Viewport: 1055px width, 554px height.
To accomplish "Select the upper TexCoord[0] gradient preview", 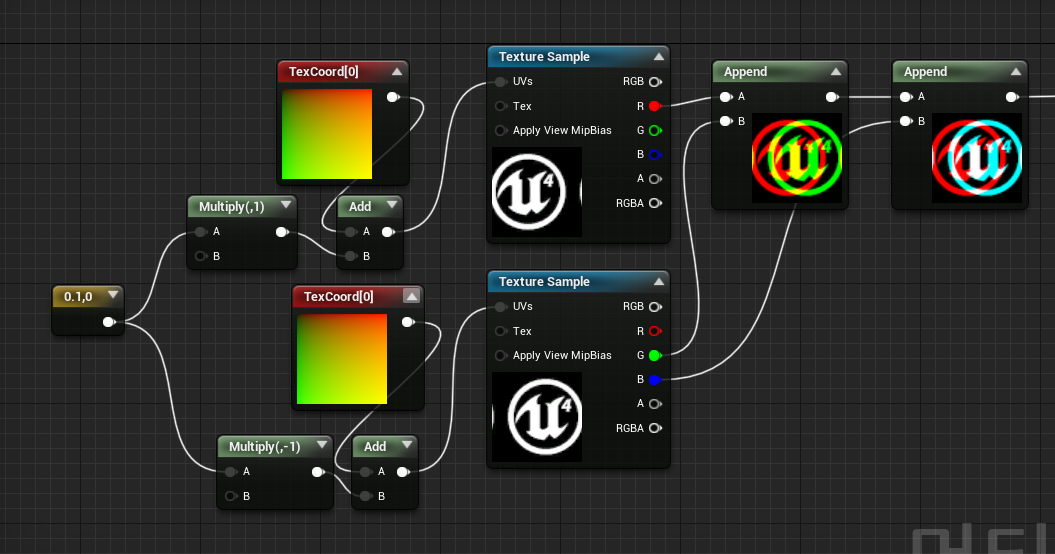I will 327,134.
